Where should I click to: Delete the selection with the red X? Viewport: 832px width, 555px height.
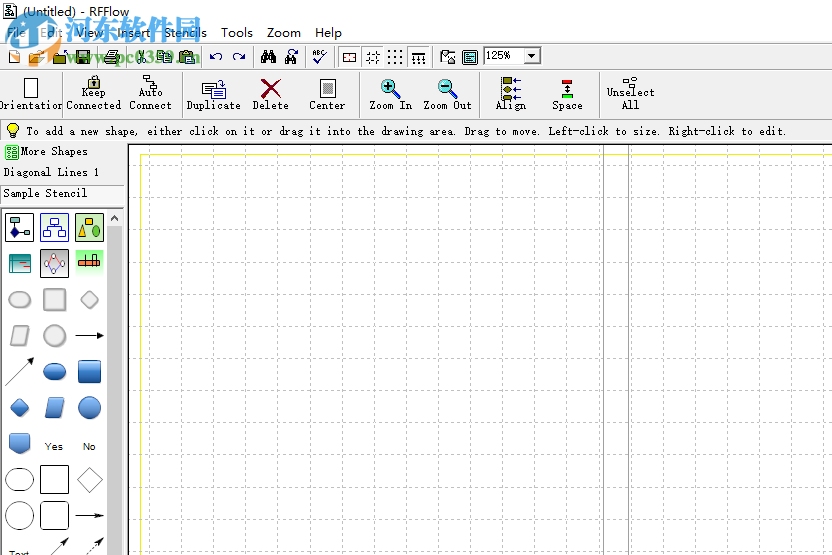[270, 90]
